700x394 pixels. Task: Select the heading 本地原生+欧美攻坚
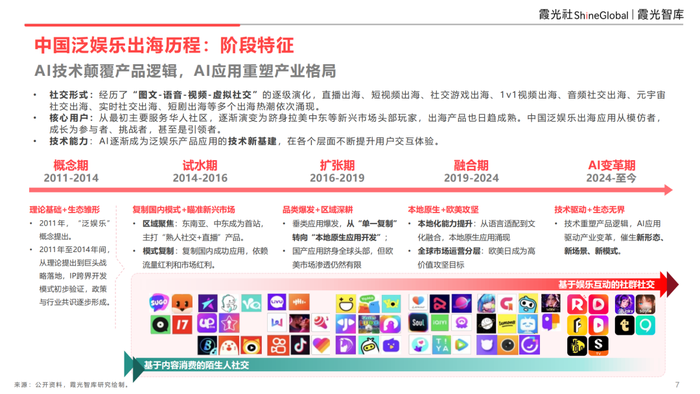pos(443,209)
